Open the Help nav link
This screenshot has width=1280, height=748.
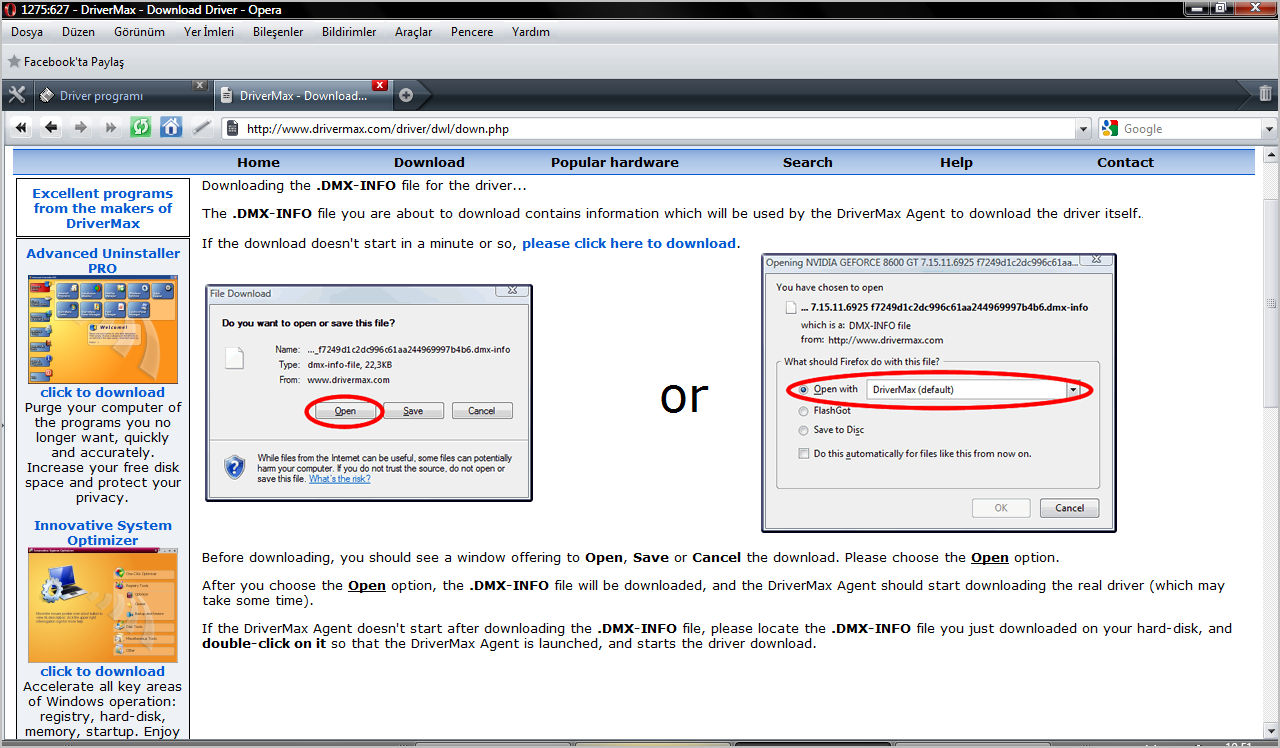click(x=956, y=162)
